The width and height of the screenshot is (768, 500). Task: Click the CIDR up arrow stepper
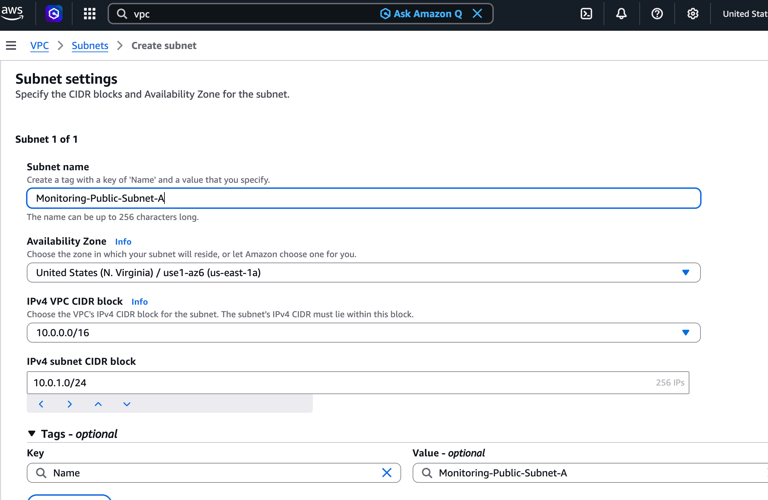[98, 404]
